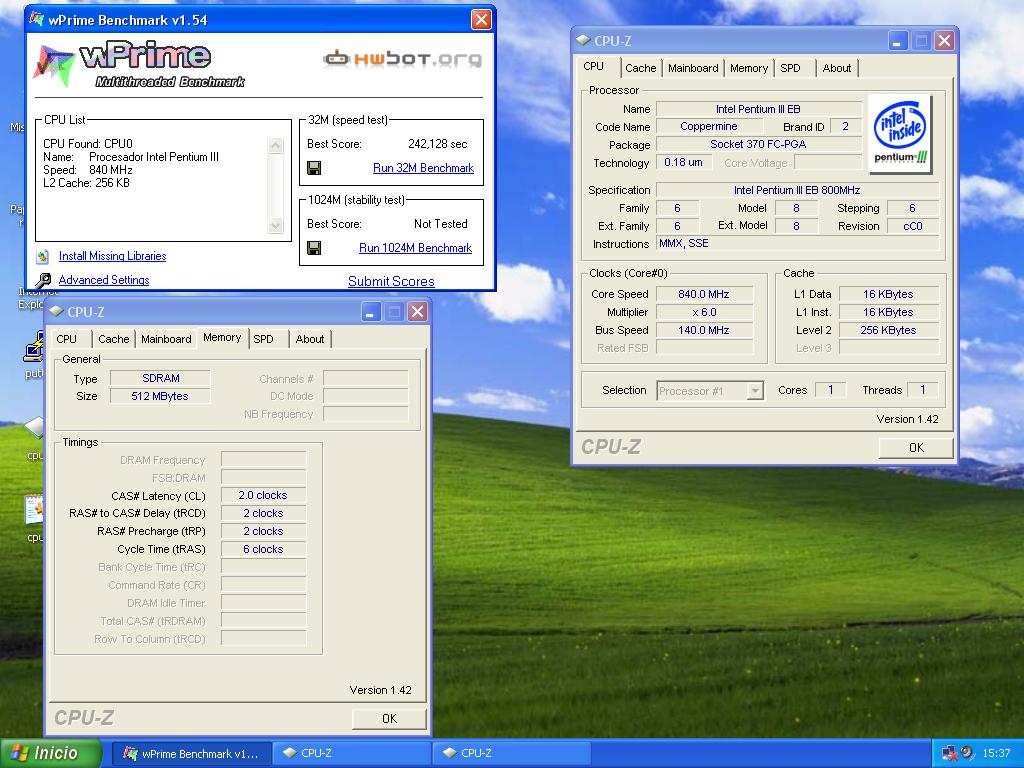The height and width of the screenshot is (768, 1024).
Task: Click the Specification Pentium III EB 800MHz field
Action: (x=797, y=190)
